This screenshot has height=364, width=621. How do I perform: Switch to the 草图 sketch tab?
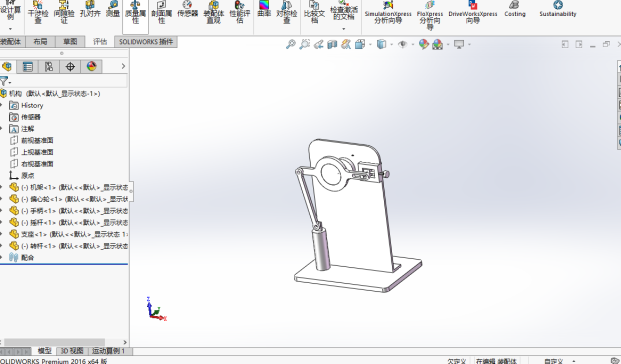tap(70, 41)
